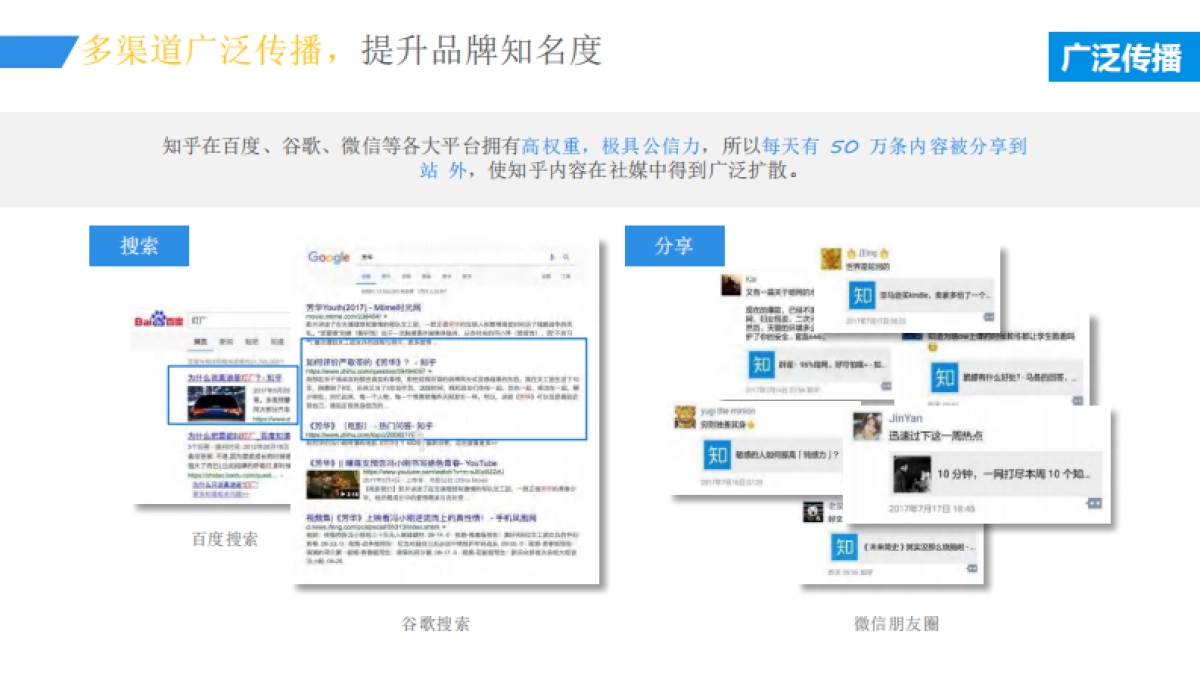Click the comment bubble icon on JinYan's post

coord(1092,503)
